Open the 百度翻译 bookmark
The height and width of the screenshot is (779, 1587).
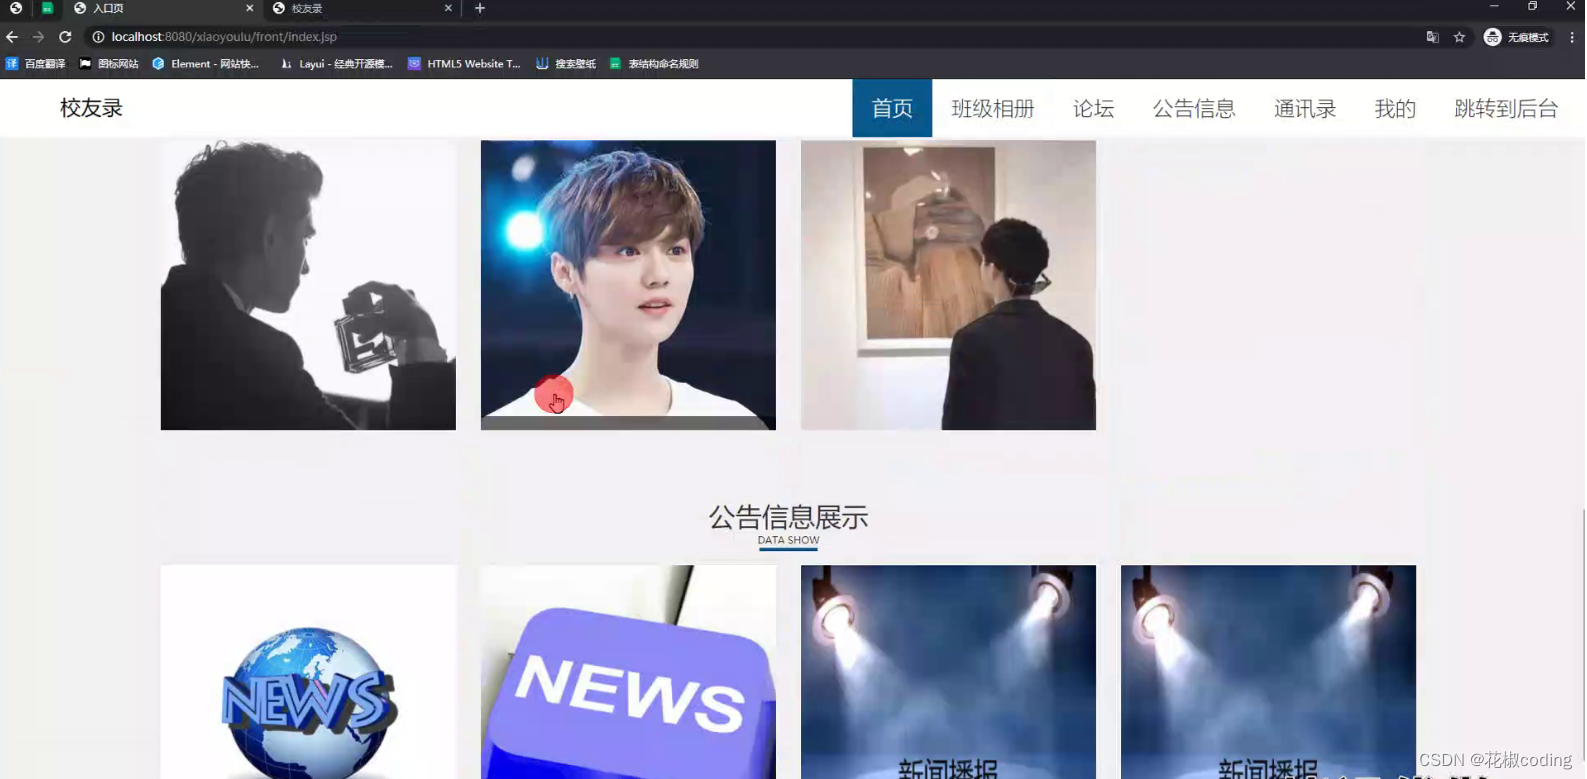(x=35, y=64)
